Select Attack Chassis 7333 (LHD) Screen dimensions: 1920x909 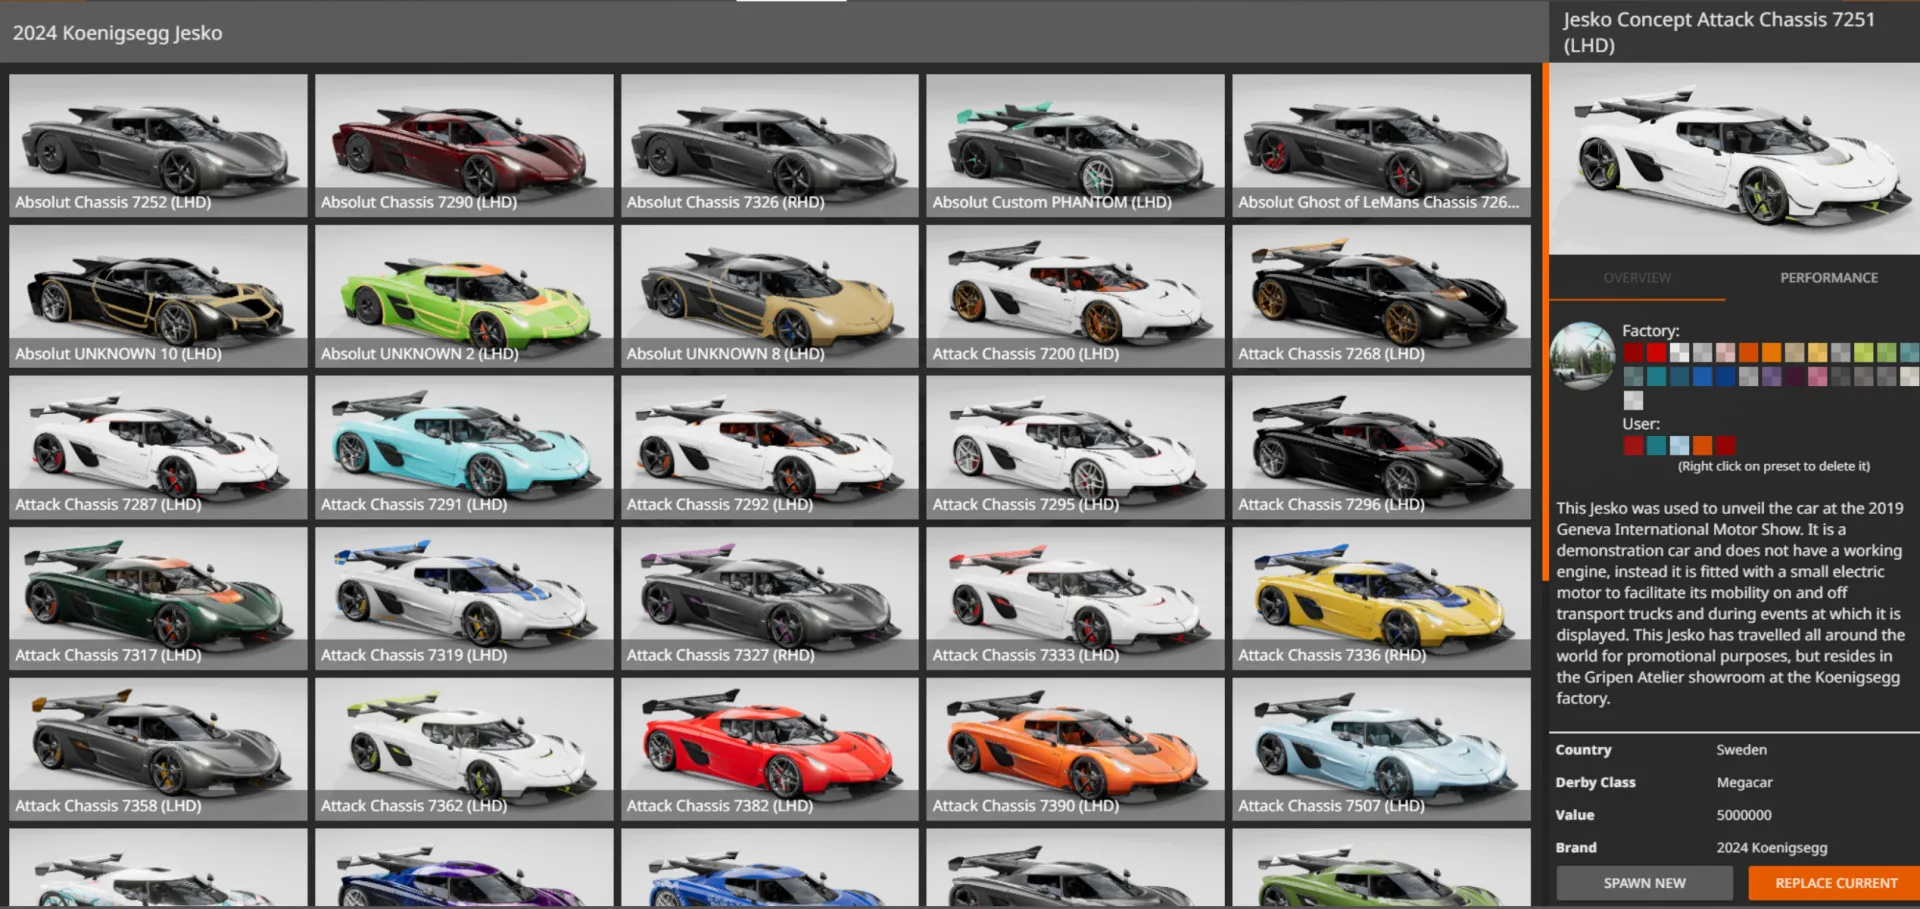point(1076,598)
